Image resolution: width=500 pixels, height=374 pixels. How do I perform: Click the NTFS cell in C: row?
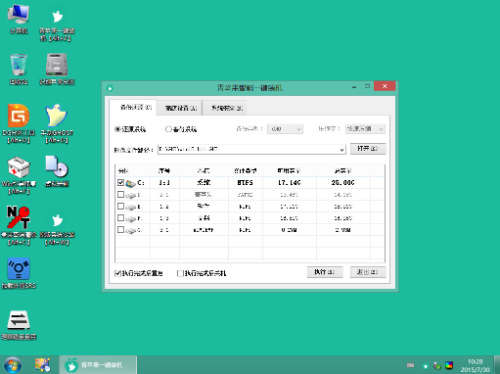245,183
